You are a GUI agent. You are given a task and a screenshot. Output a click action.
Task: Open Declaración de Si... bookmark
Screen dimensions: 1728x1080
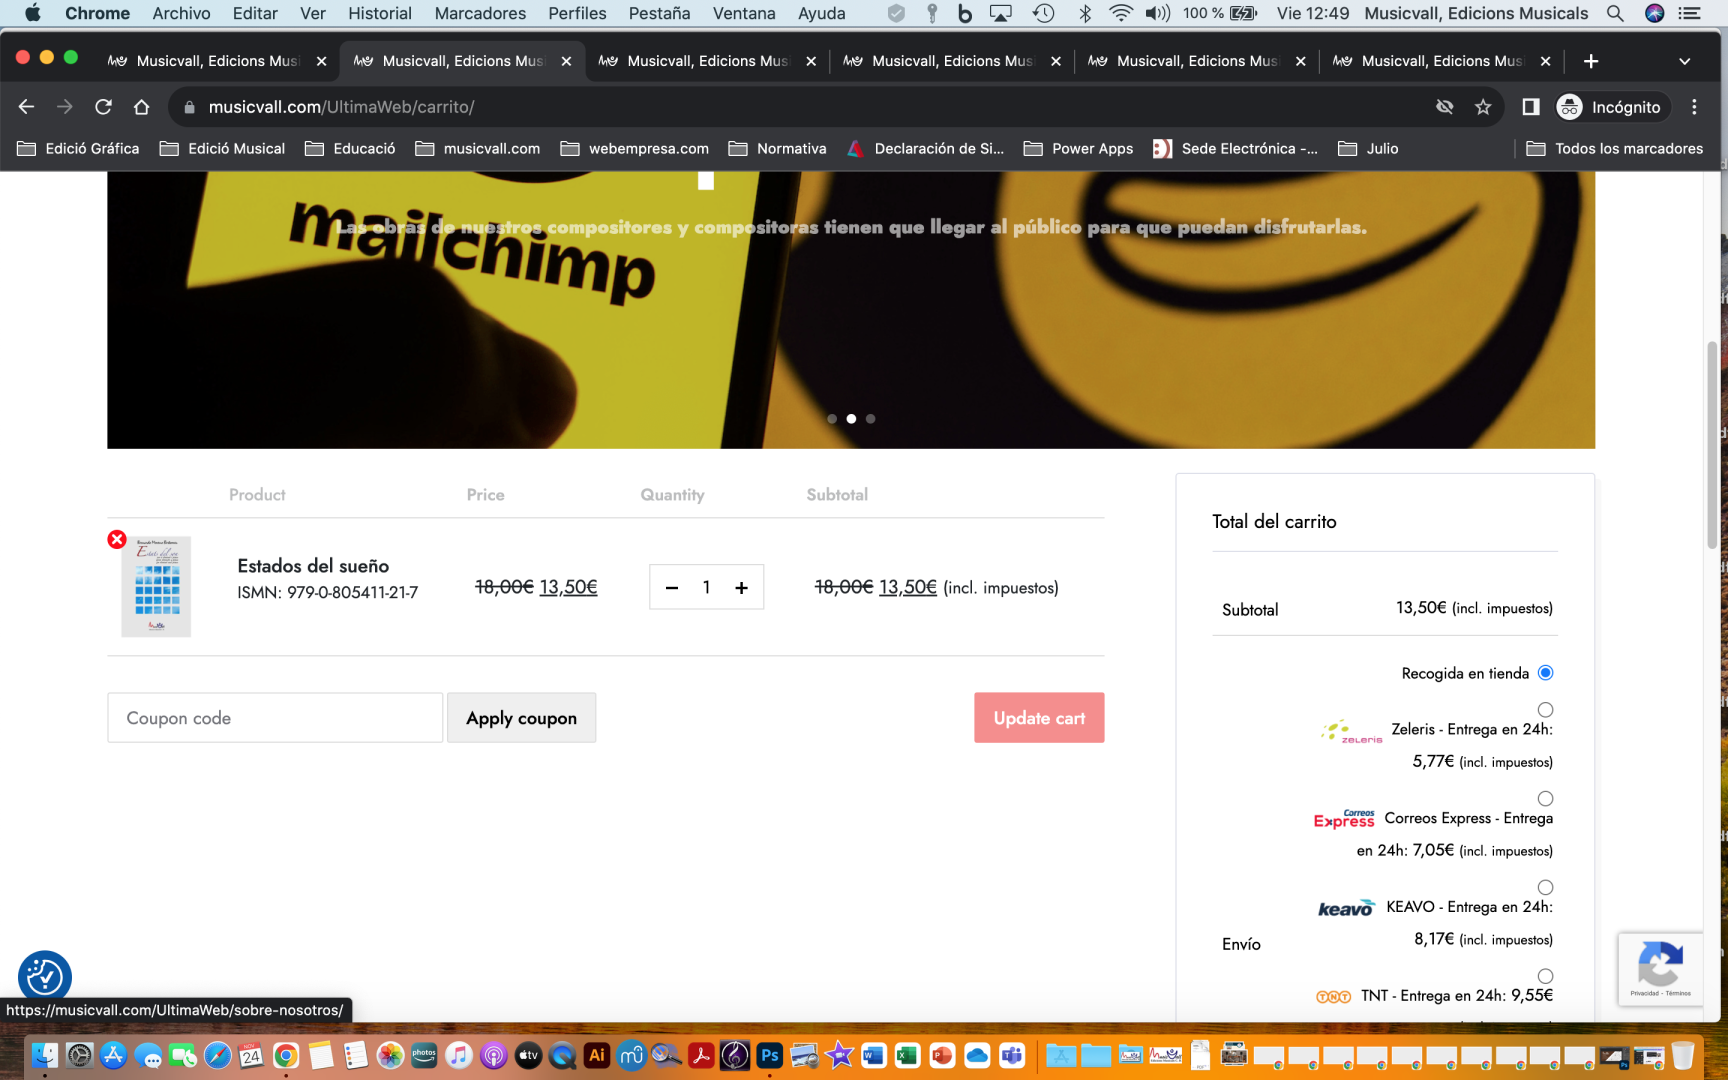pyautogui.click(x=926, y=148)
